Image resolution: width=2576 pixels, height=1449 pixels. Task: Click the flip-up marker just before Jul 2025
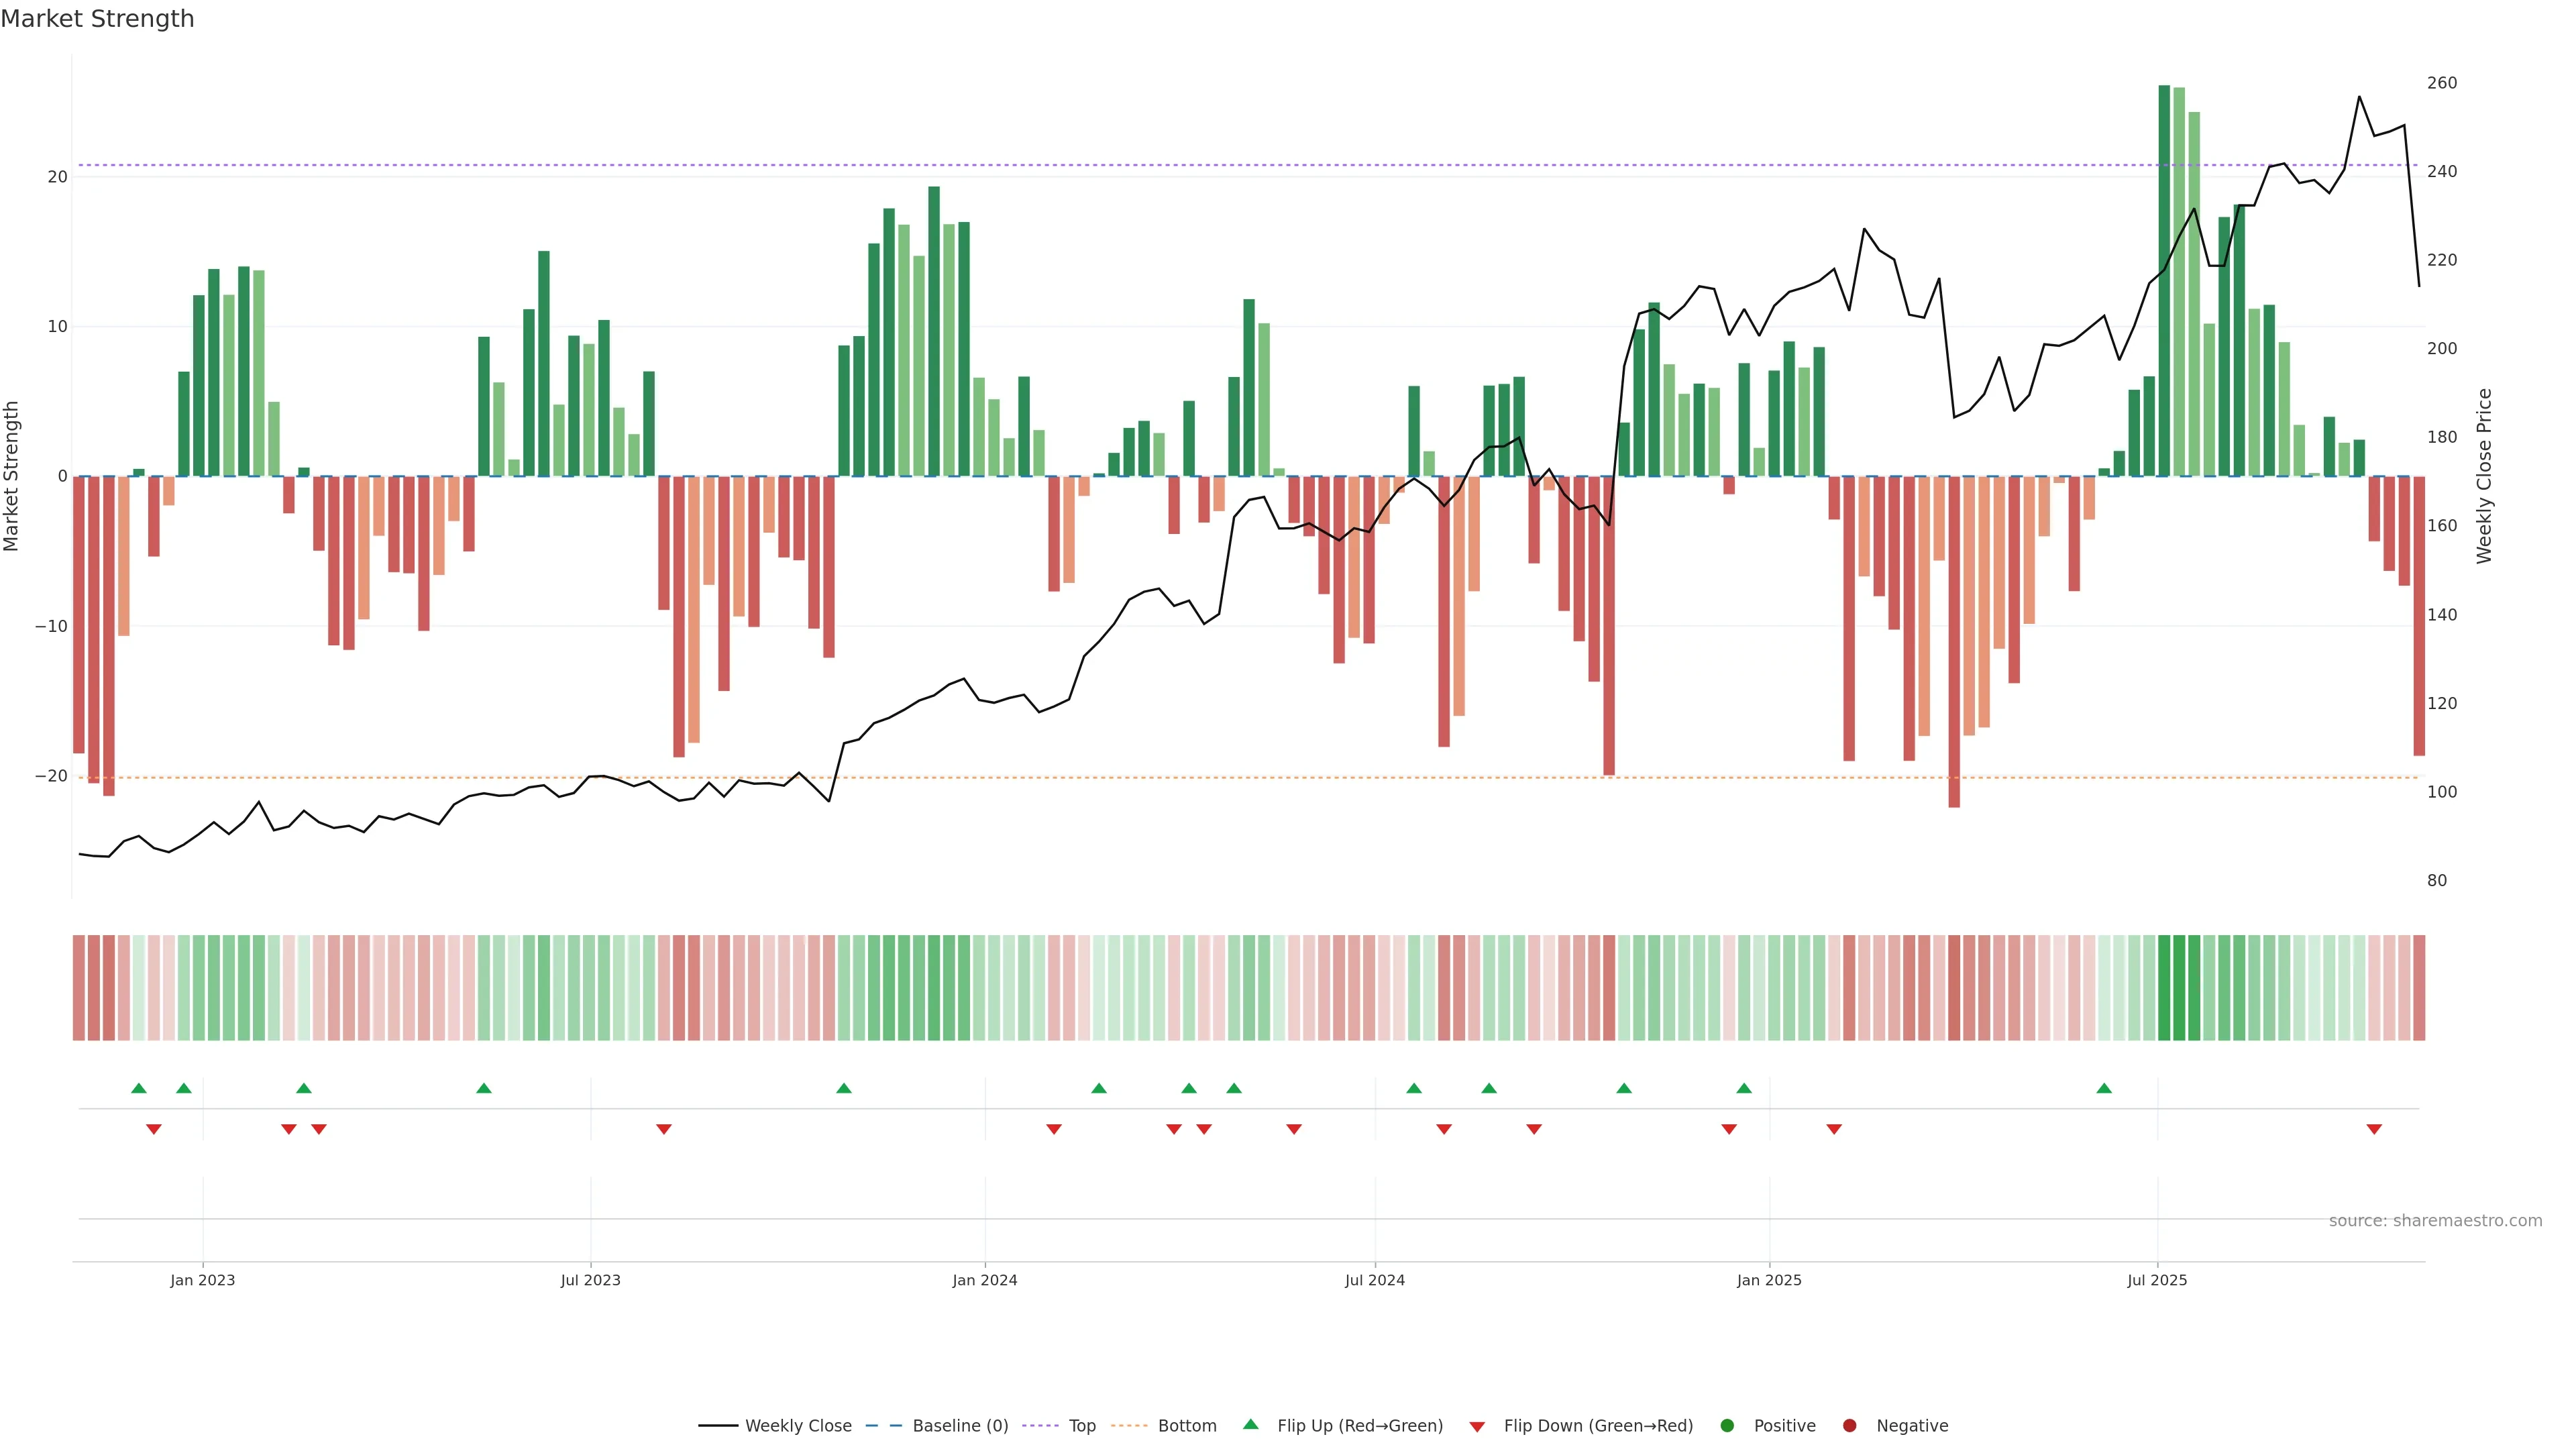2104,1088
